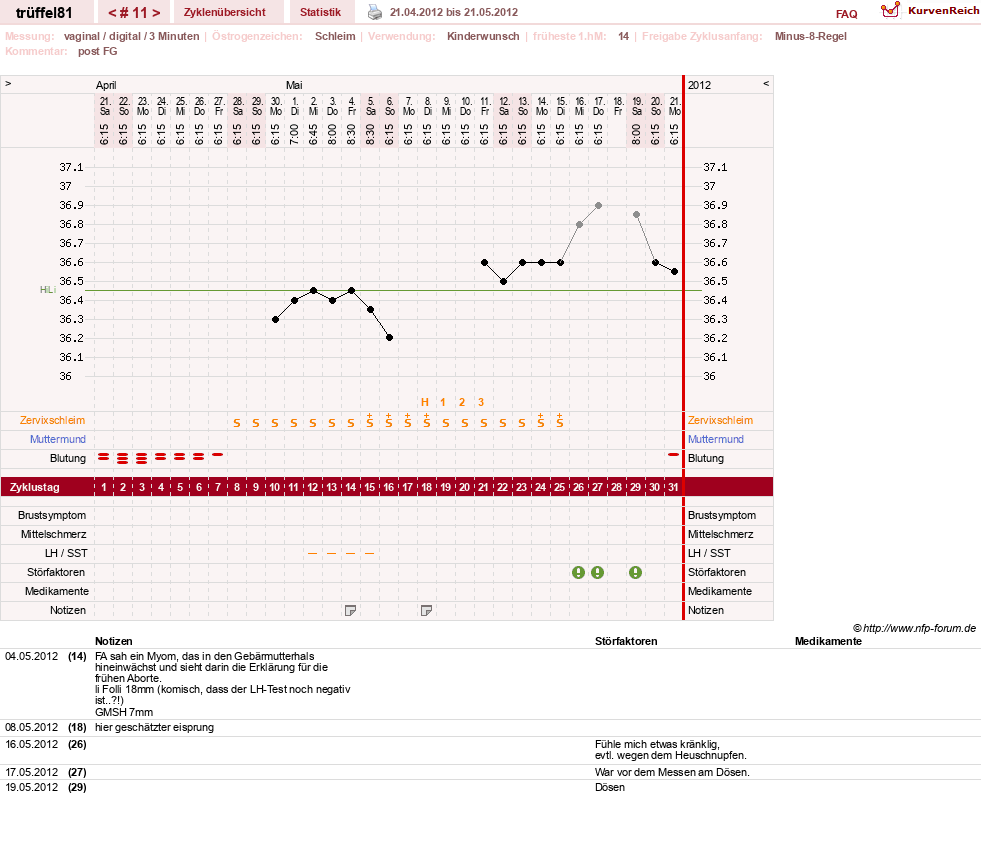Viewport: 981px width, 846px height.
Task: Open the FAQ link
Action: 846,14
